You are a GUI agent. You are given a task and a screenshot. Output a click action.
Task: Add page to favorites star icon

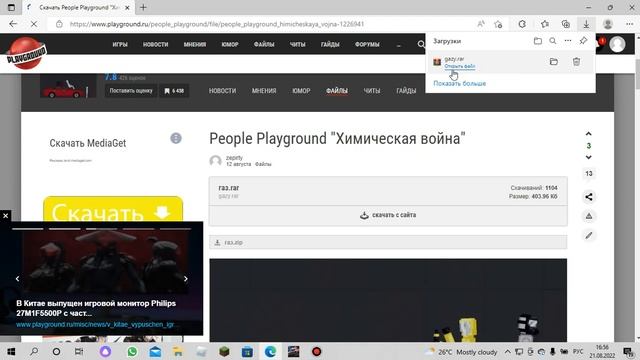pos(498,24)
